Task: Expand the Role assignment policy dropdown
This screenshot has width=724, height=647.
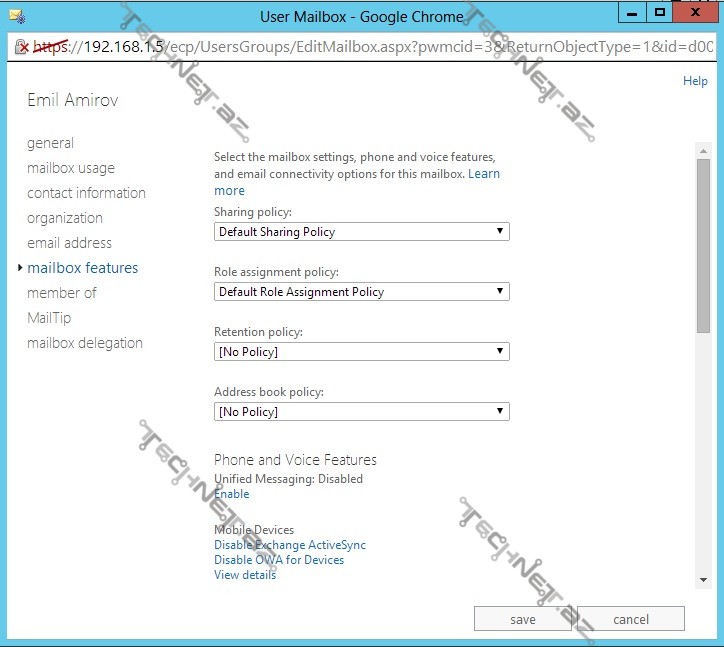Action: coord(362,292)
